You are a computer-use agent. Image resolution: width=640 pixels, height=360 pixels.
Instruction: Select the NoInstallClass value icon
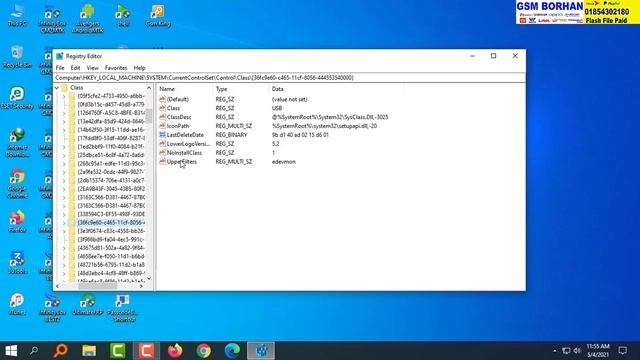click(162, 153)
